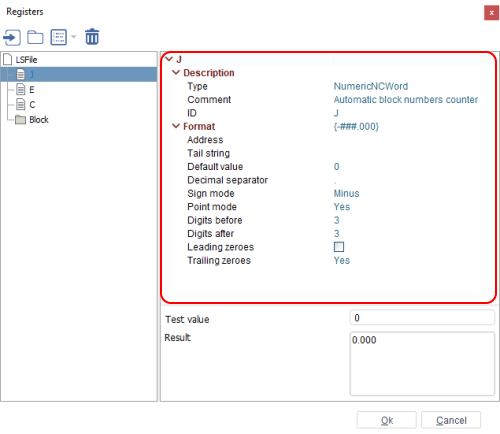Select register C in the tree
Image resolution: width=500 pixels, height=434 pixels.
[32, 105]
